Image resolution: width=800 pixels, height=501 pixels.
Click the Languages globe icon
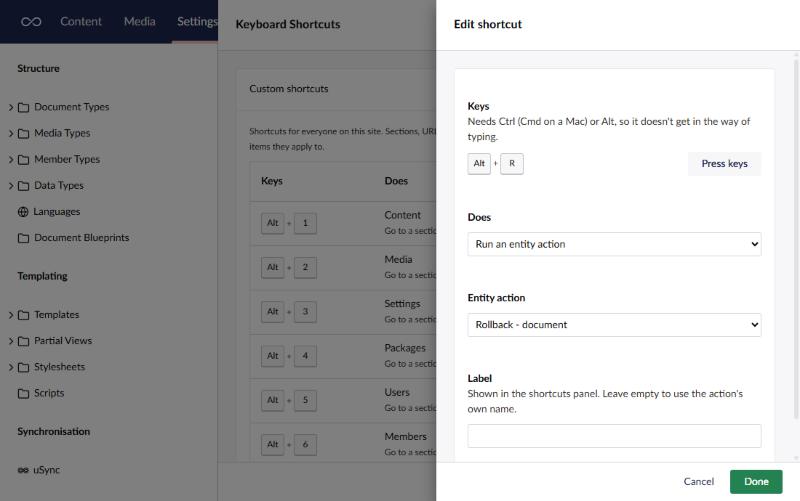23,212
